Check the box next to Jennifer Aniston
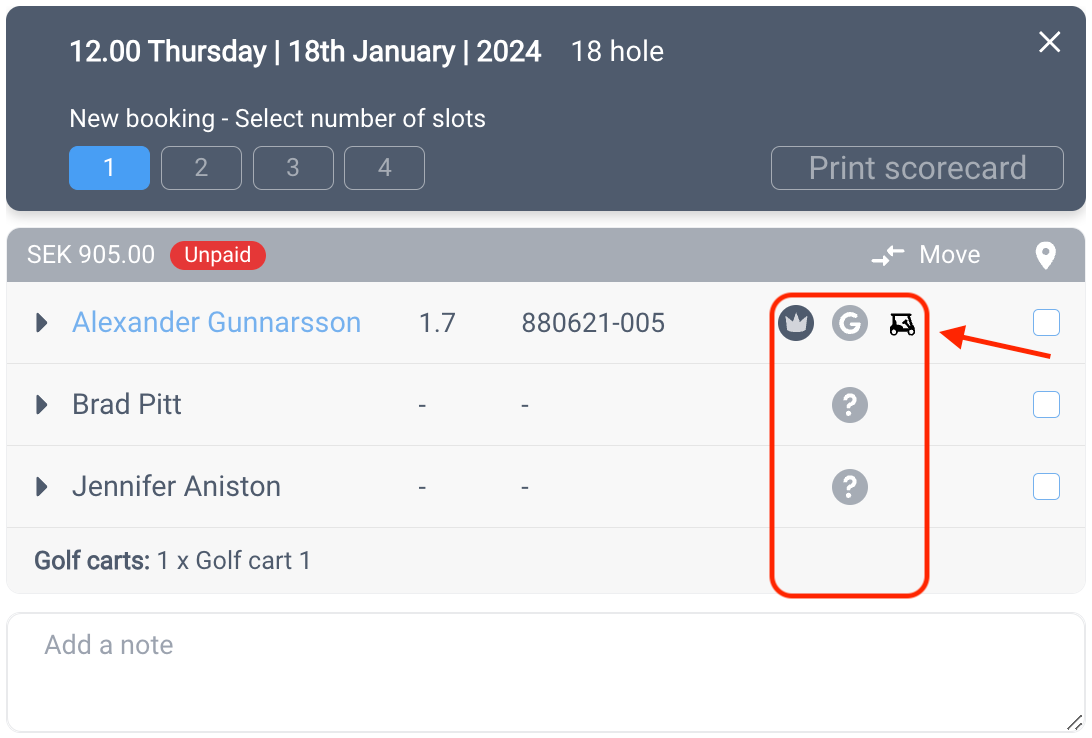 click(x=1046, y=487)
